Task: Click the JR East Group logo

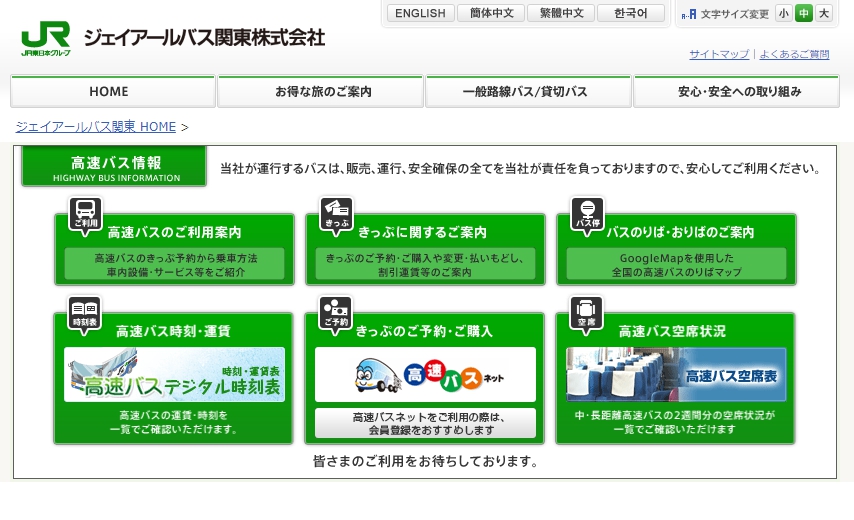Action: (x=46, y=38)
